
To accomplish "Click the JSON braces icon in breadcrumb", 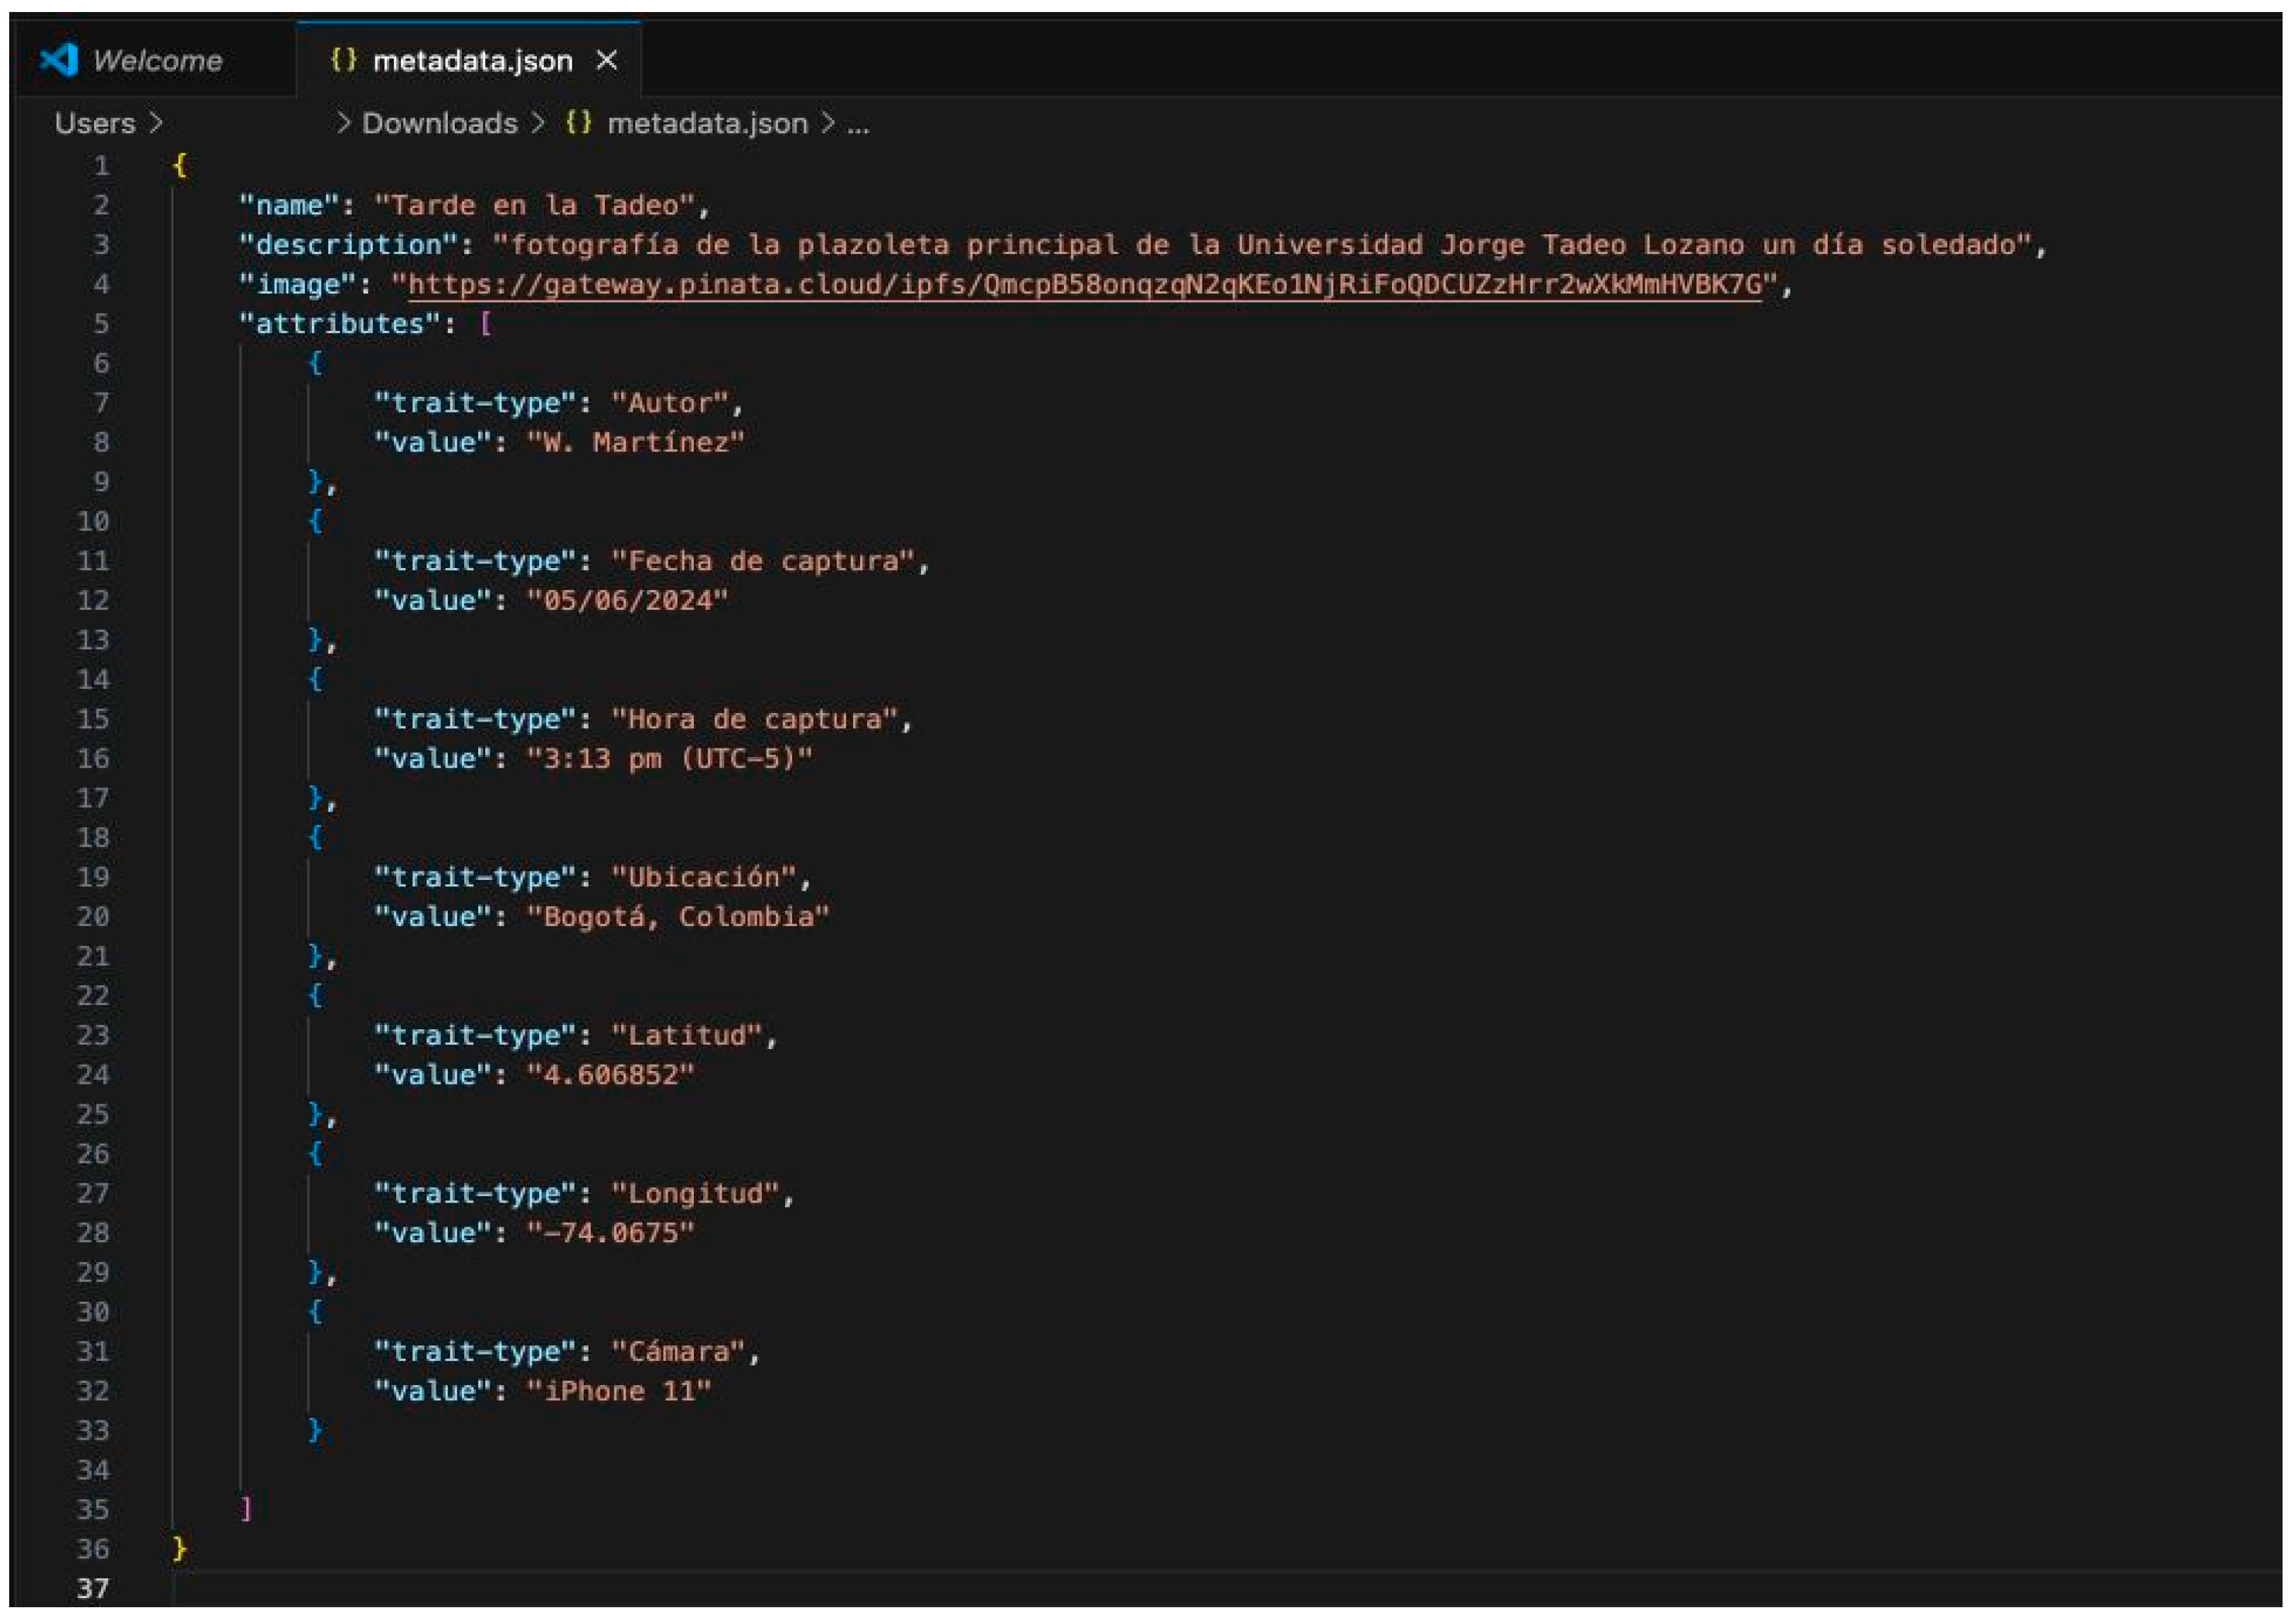I will click(578, 123).
